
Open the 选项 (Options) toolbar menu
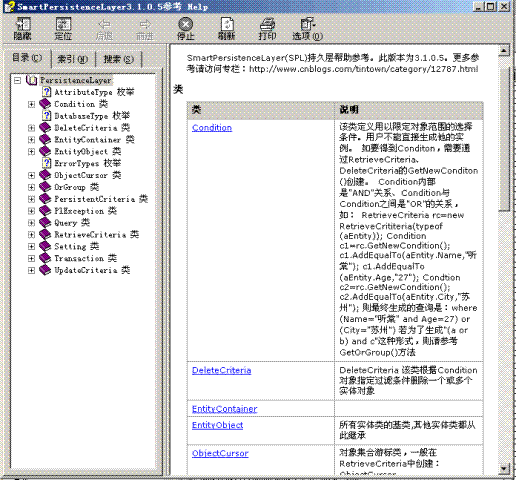(x=308, y=29)
